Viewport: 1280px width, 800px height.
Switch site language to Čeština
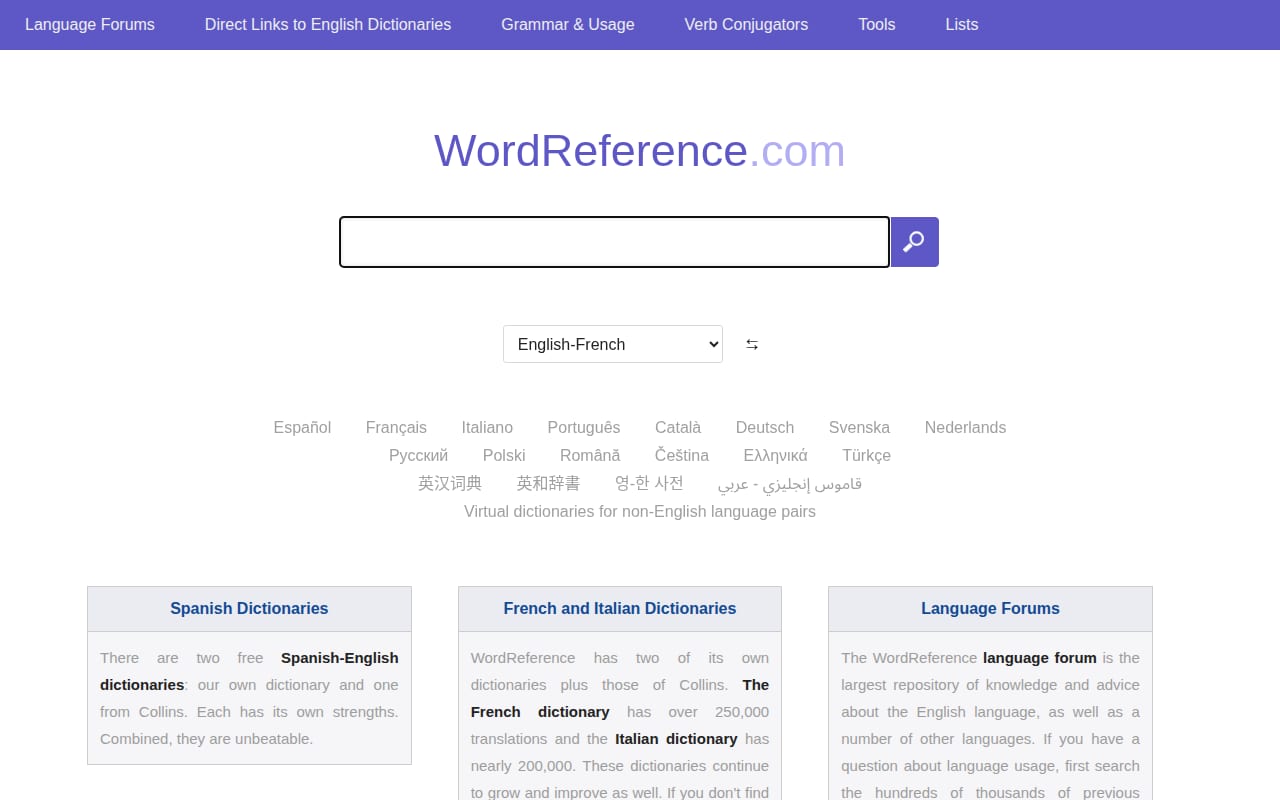pos(682,455)
